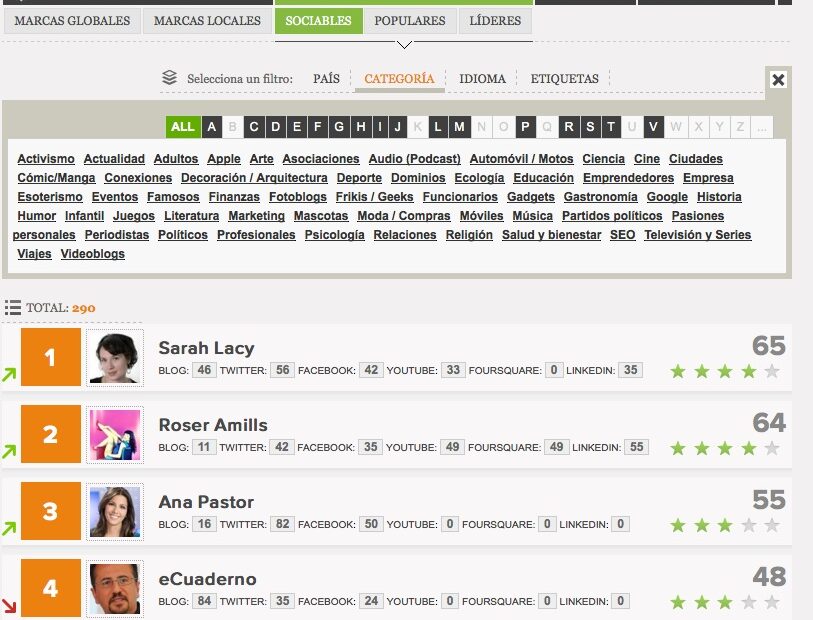The image size is (813, 620).
Task: Open the Marketing category
Action: 257,216
